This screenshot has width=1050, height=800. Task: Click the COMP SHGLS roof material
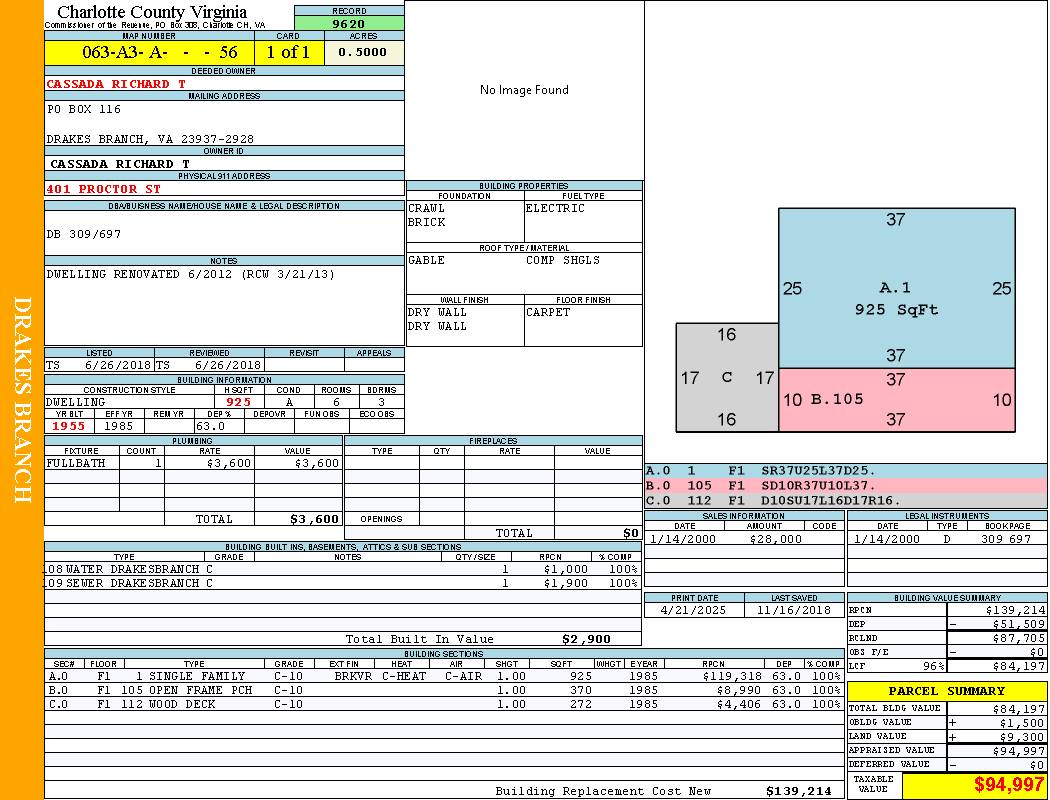562,260
